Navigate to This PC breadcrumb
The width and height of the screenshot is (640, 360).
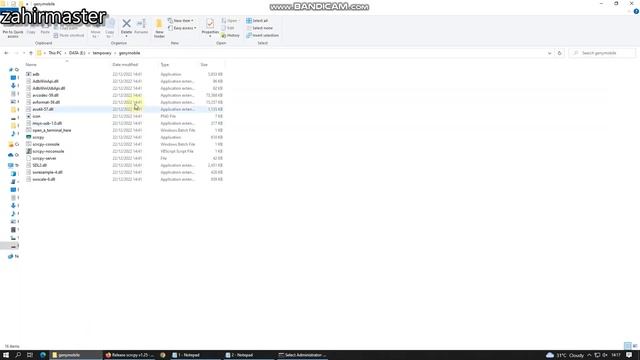55,53
